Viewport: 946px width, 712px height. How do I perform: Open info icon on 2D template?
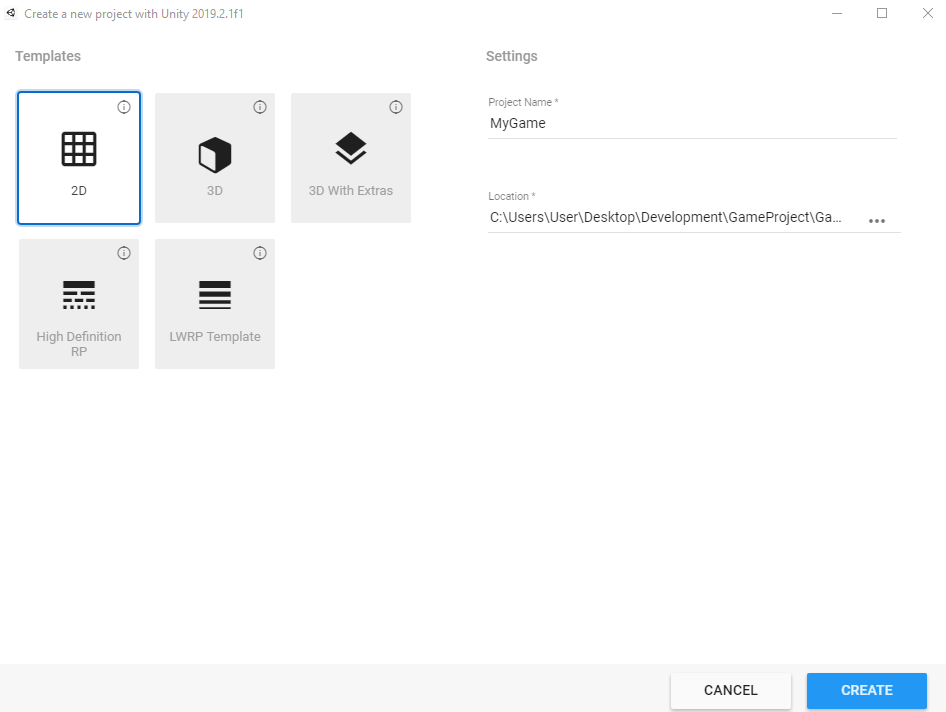(x=124, y=107)
